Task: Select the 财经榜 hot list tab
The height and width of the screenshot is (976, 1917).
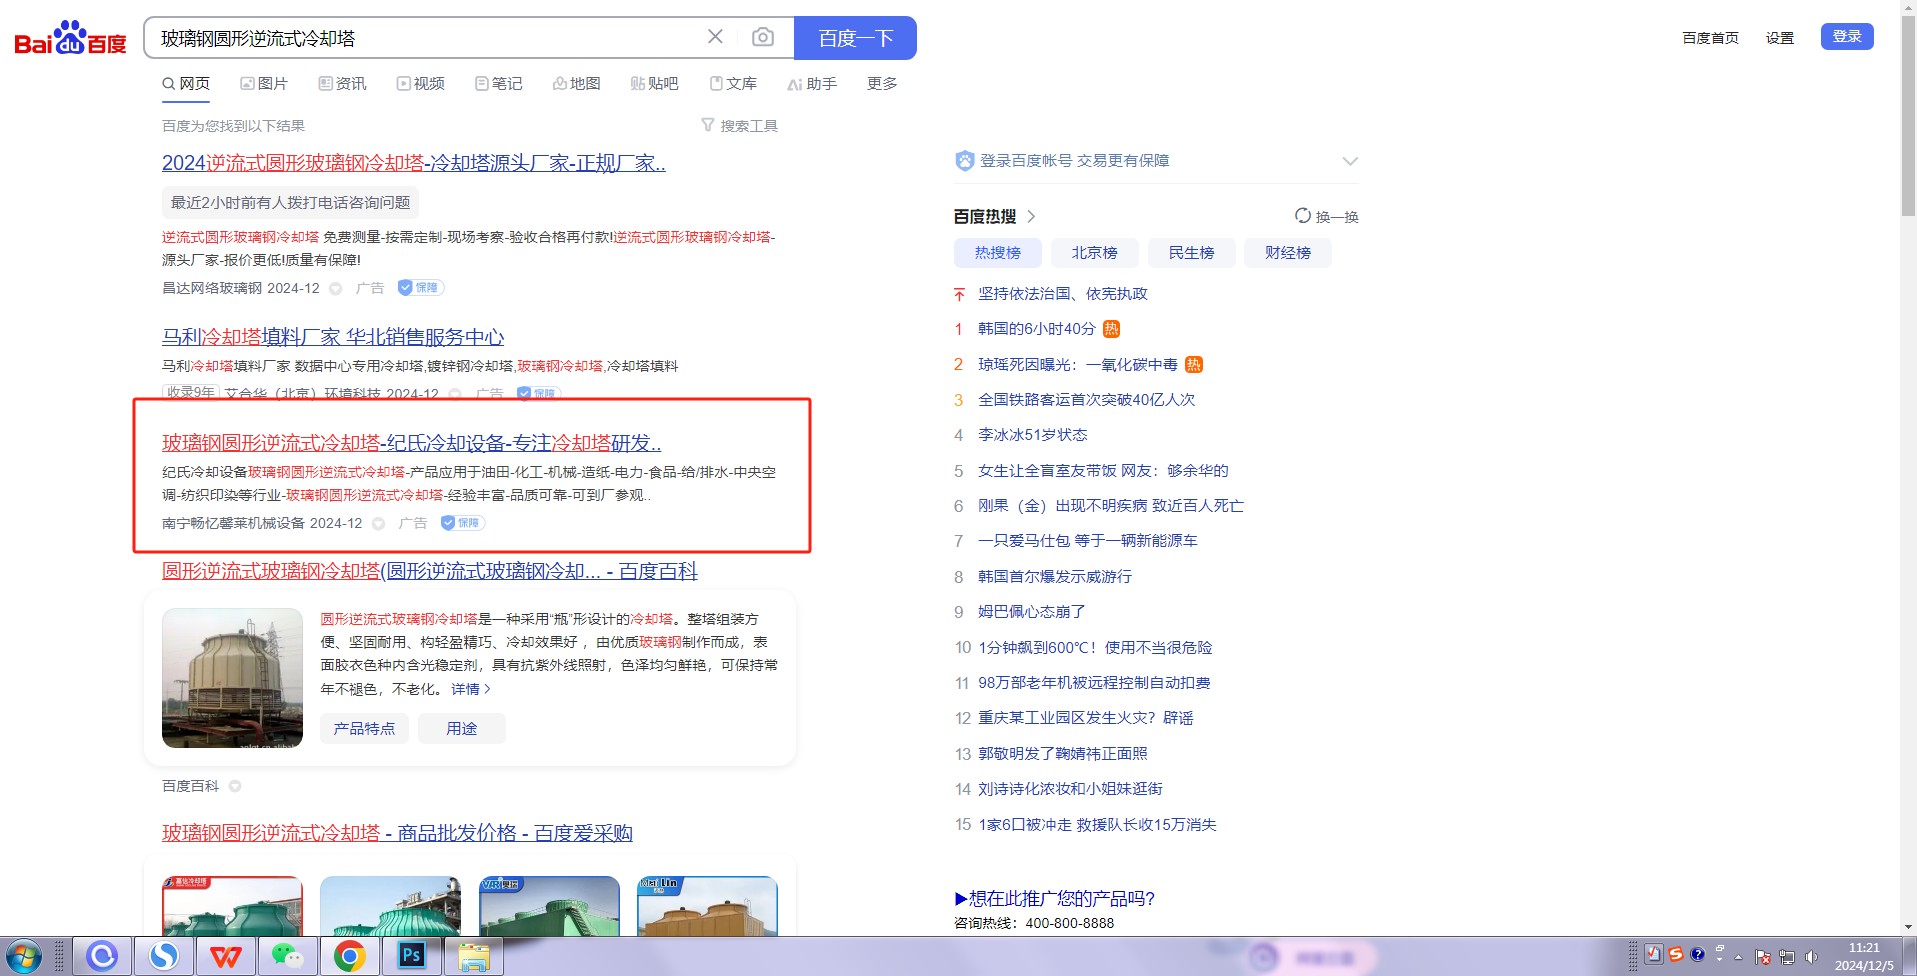Action: coord(1287,253)
